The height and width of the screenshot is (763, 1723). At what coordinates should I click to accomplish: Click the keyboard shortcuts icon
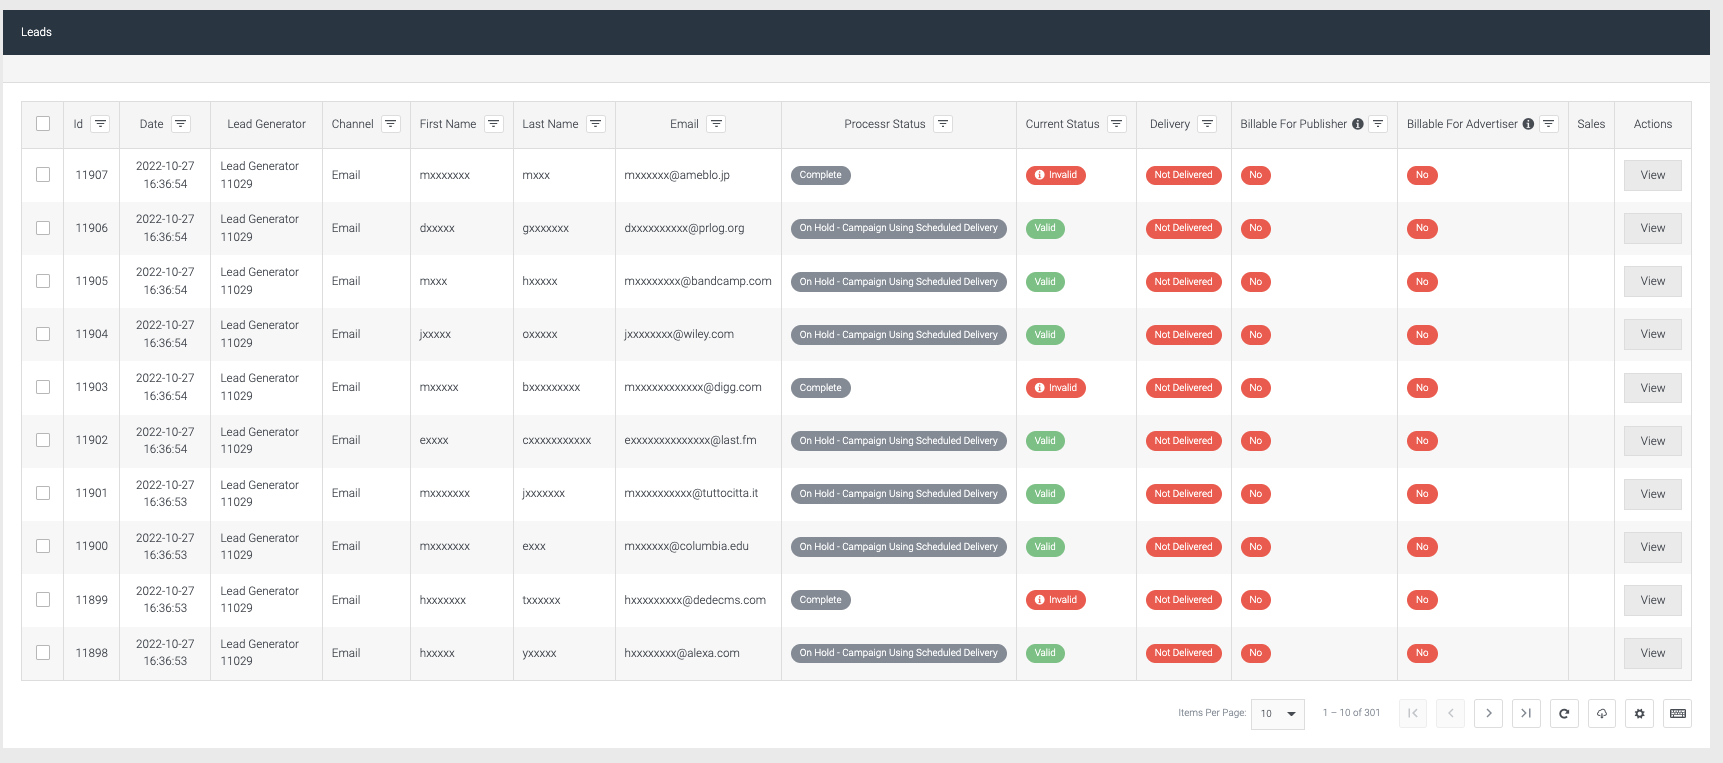(1677, 713)
